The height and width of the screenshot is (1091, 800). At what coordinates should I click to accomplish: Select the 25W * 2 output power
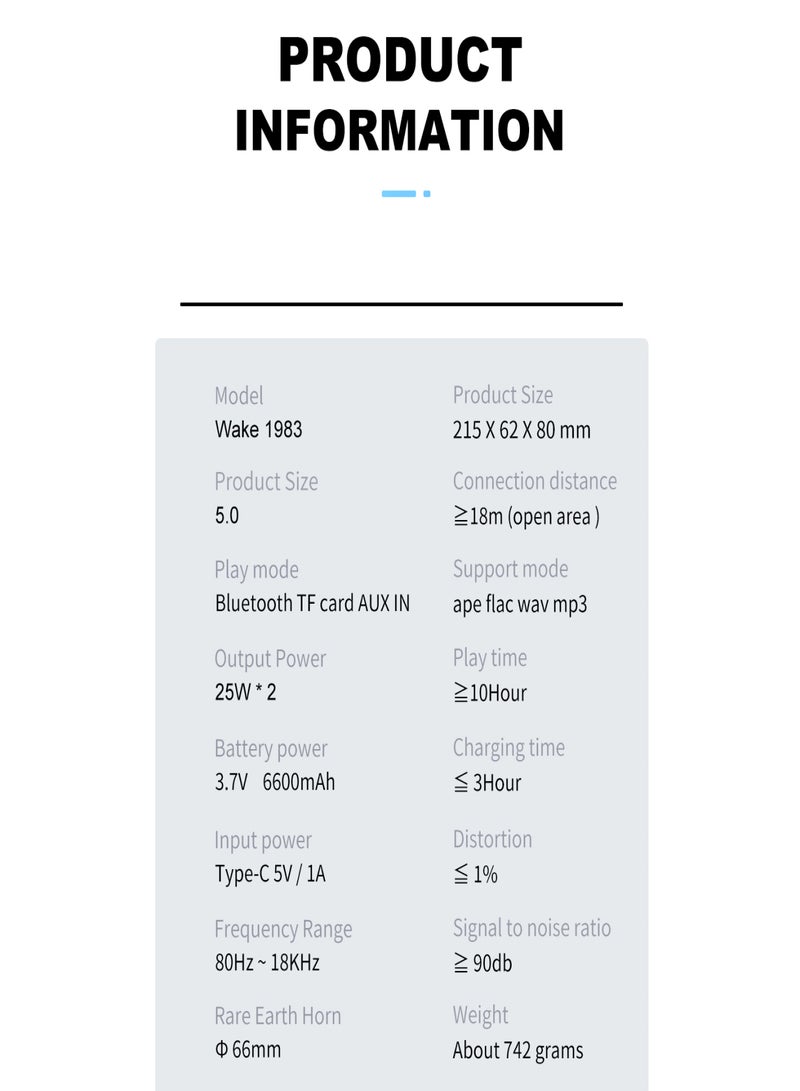coord(246,692)
